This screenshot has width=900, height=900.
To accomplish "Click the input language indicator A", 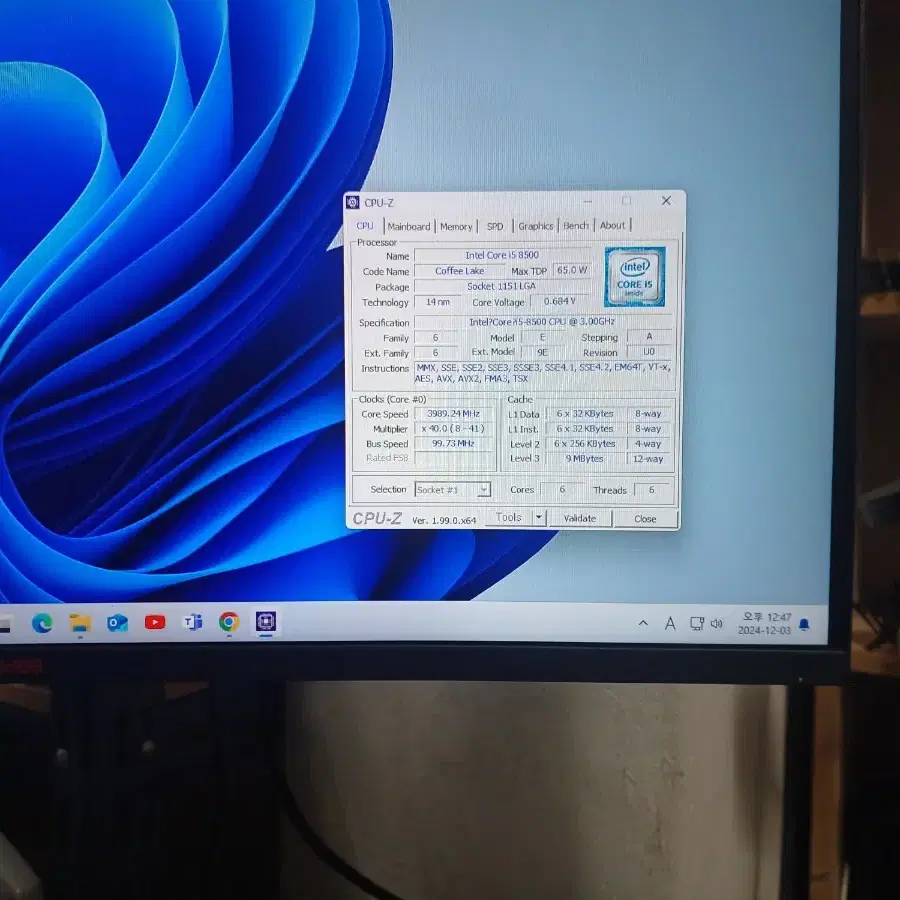I will 670,623.
